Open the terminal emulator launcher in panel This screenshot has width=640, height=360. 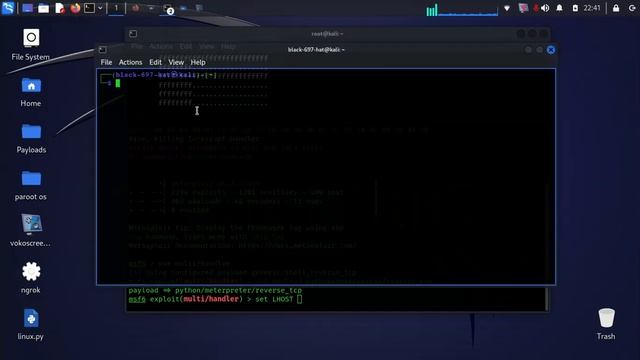pyautogui.click(x=89, y=8)
